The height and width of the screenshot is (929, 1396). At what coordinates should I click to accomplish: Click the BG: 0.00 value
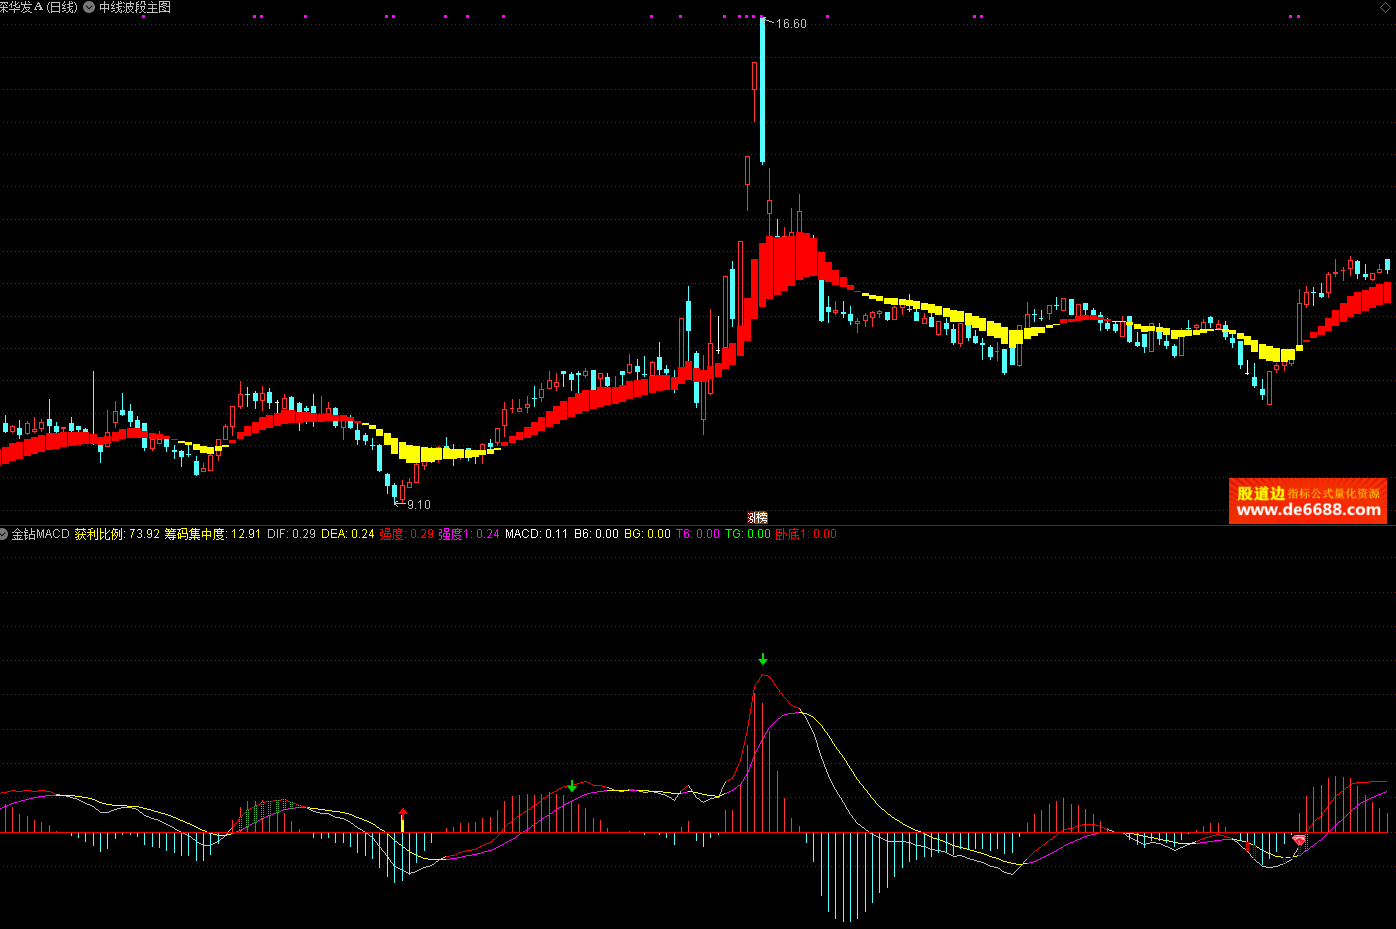click(x=648, y=534)
